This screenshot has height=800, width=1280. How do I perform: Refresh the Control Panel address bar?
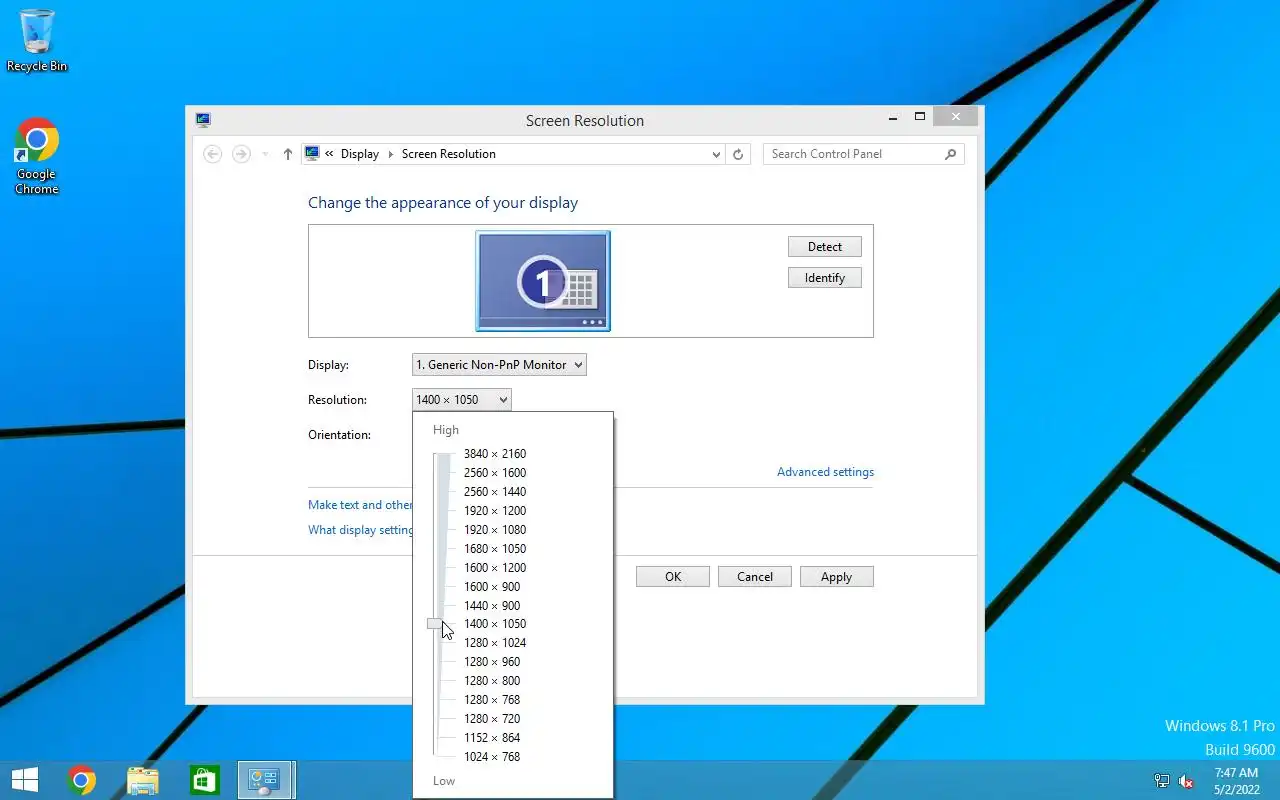pos(738,154)
